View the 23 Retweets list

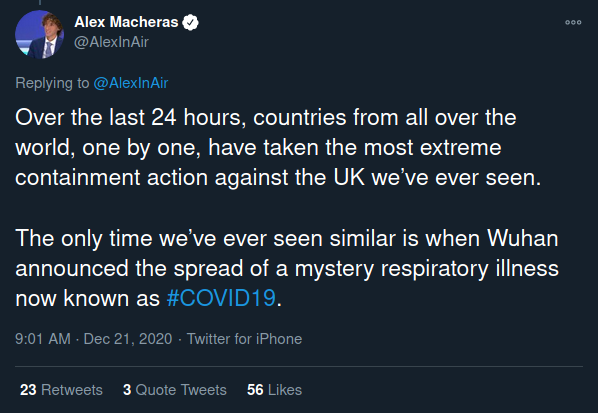61,390
